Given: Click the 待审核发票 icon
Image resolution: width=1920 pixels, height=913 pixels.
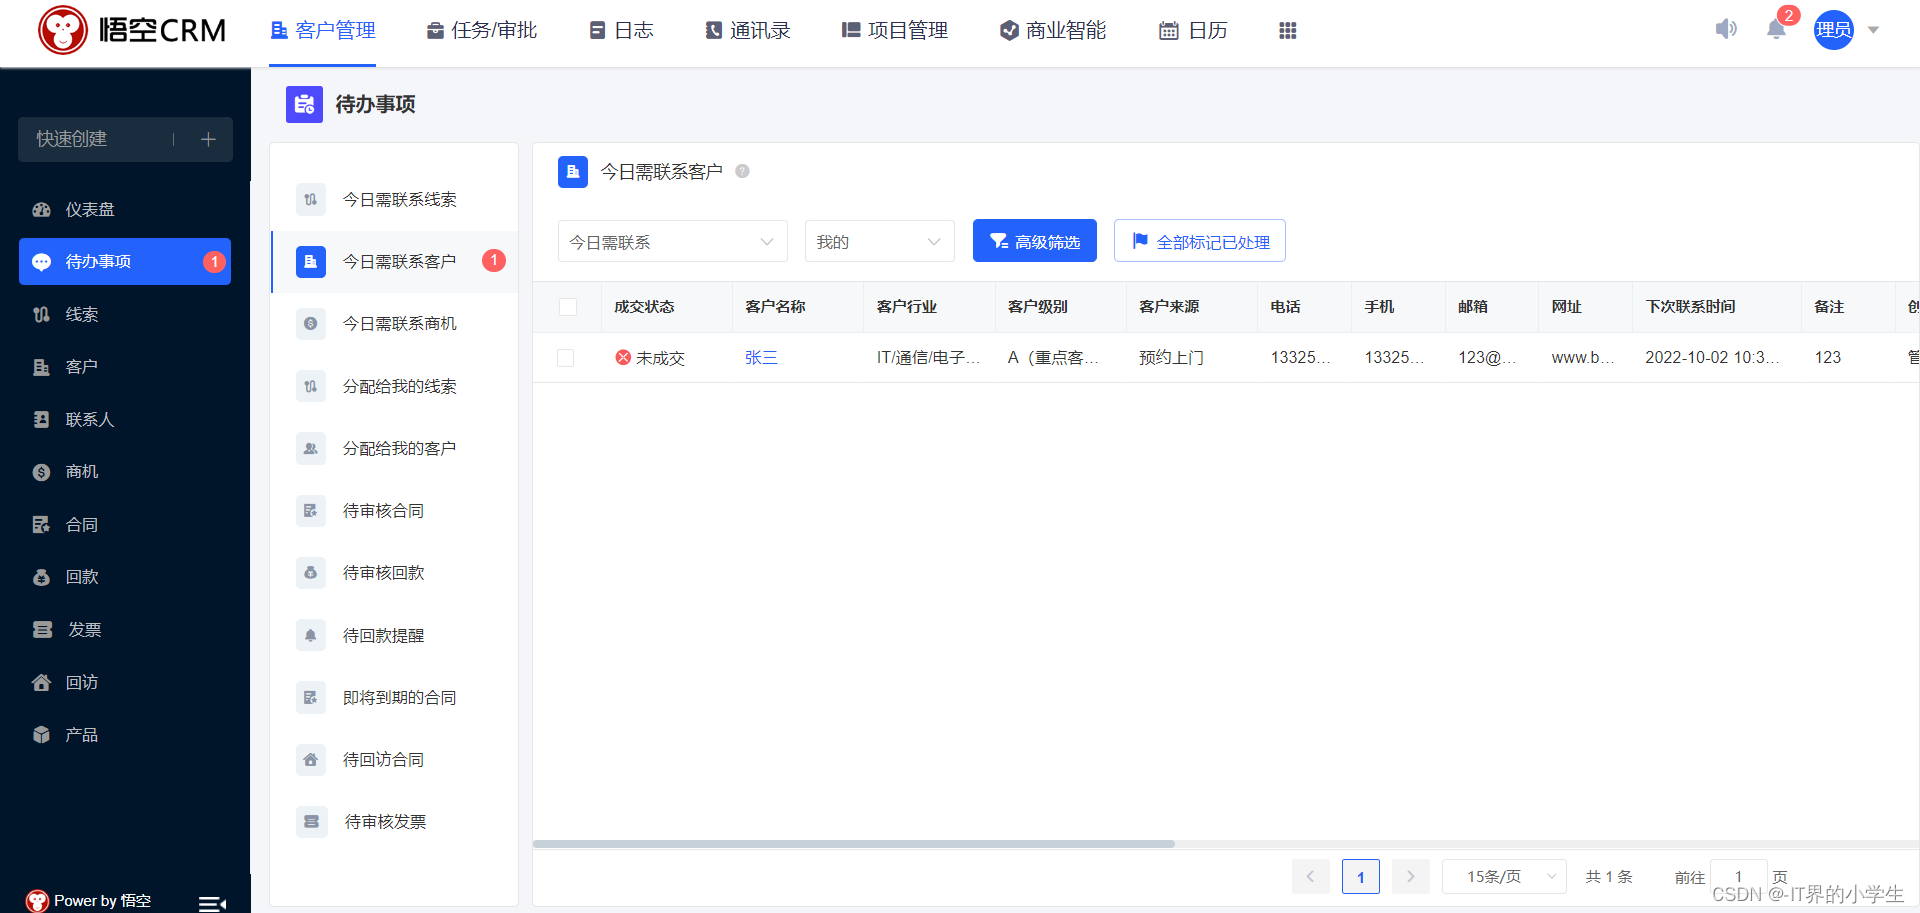Looking at the screenshot, I should [312, 822].
